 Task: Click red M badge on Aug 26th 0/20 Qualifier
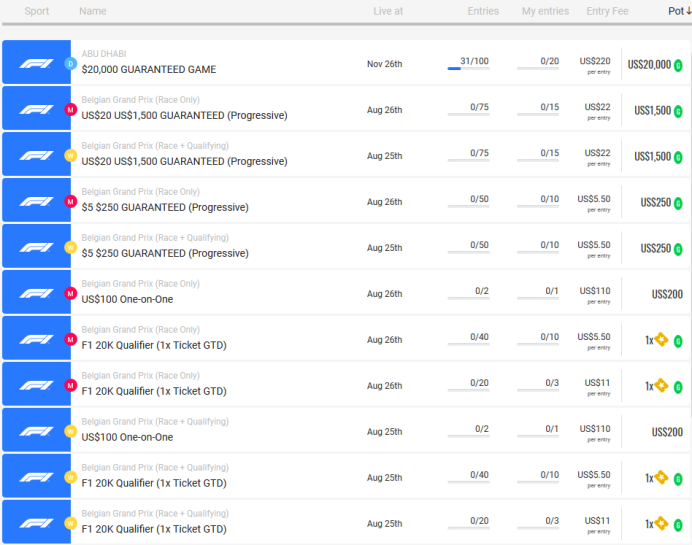71,385
